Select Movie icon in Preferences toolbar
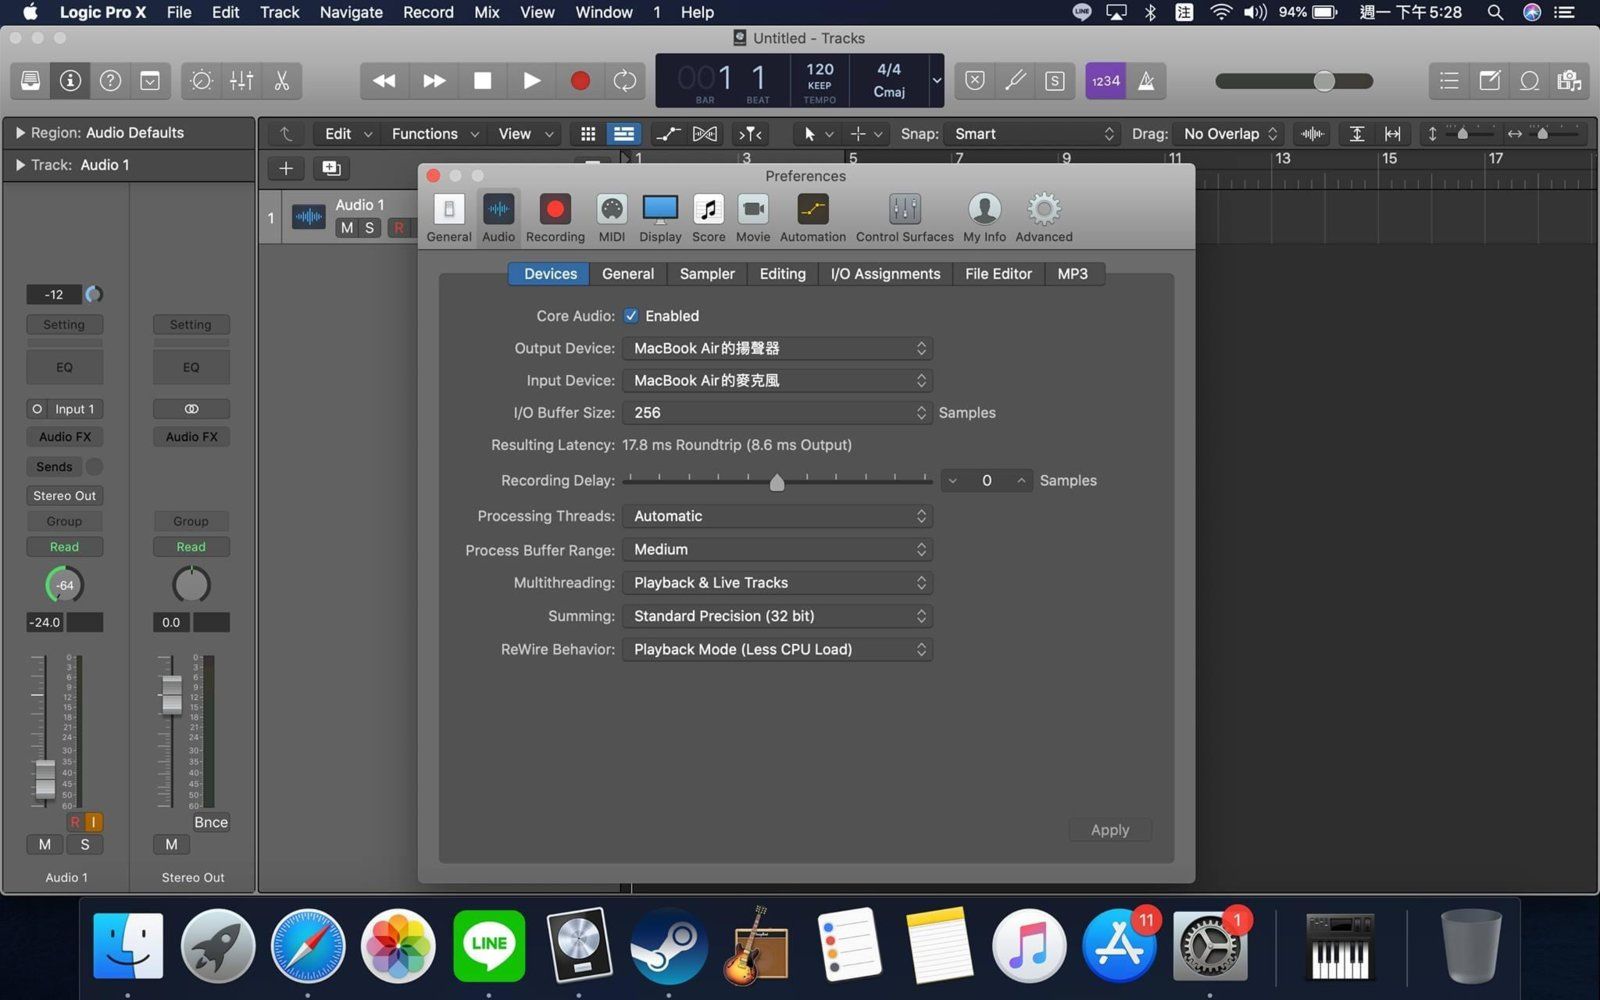Screen dimensions: 1600x1000 [753, 217]
